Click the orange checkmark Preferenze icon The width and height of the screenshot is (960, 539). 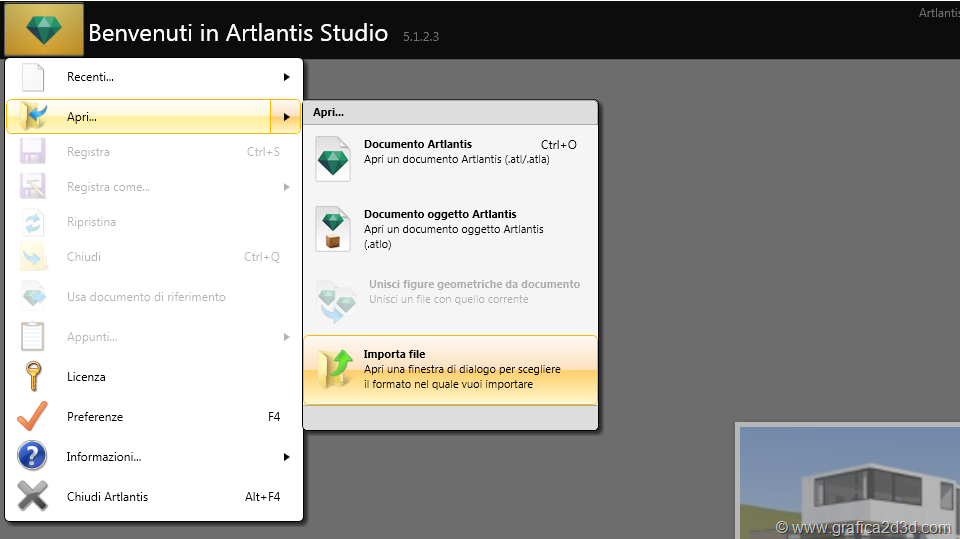click(x=33, y=417)
